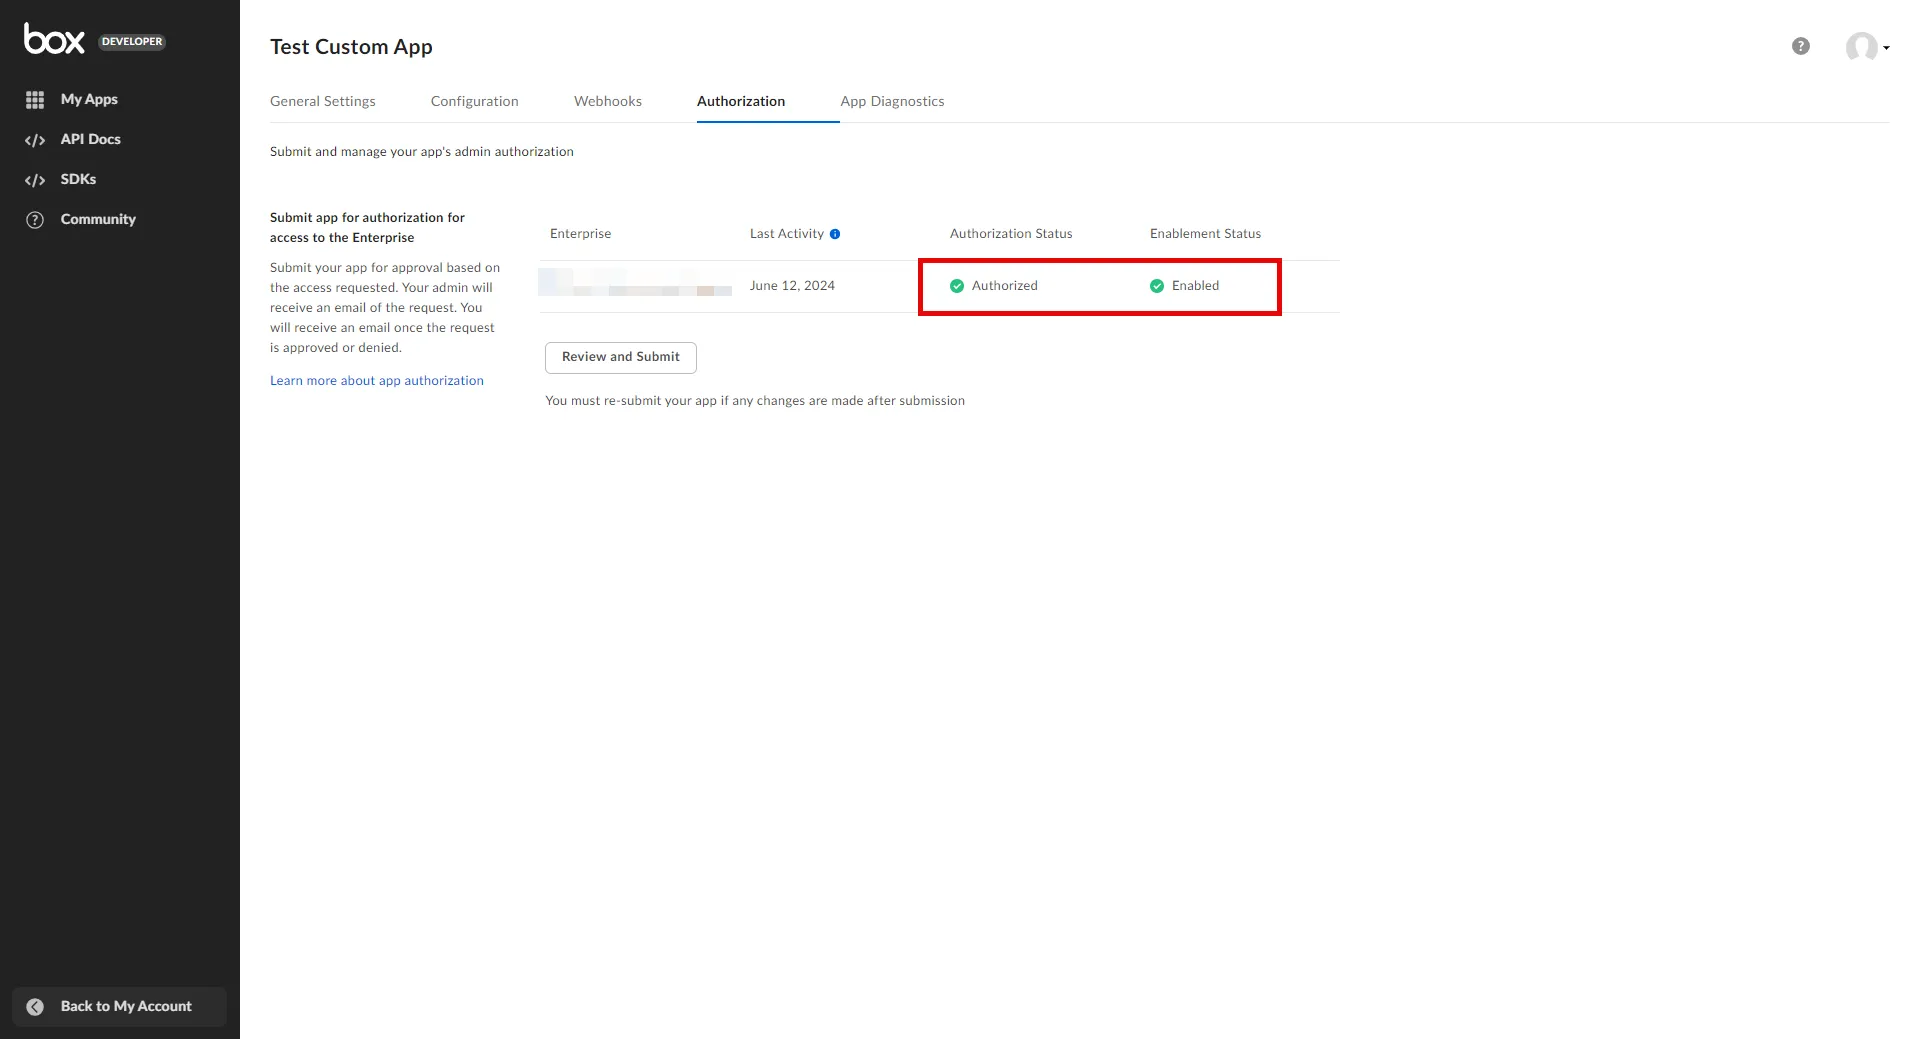The width and height of the screenshot is (1920, 1039).
Task: Click the Last Activity info icon
Action: (x=835, y=234)
